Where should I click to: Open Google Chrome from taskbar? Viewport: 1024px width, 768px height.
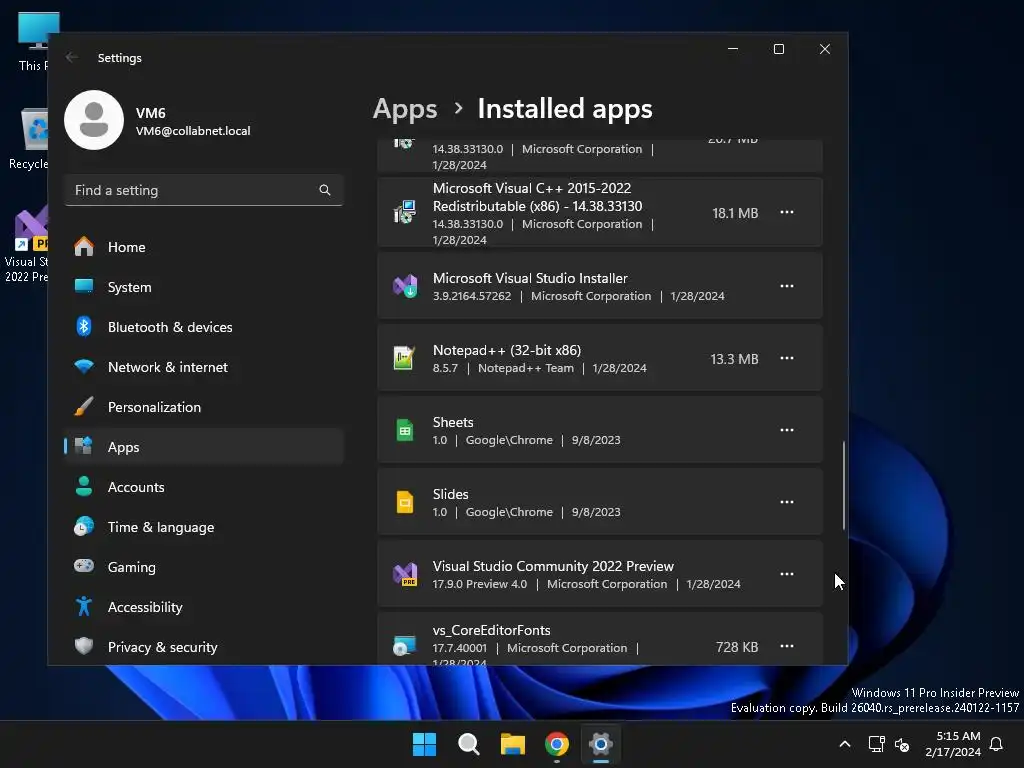[556, 744]
